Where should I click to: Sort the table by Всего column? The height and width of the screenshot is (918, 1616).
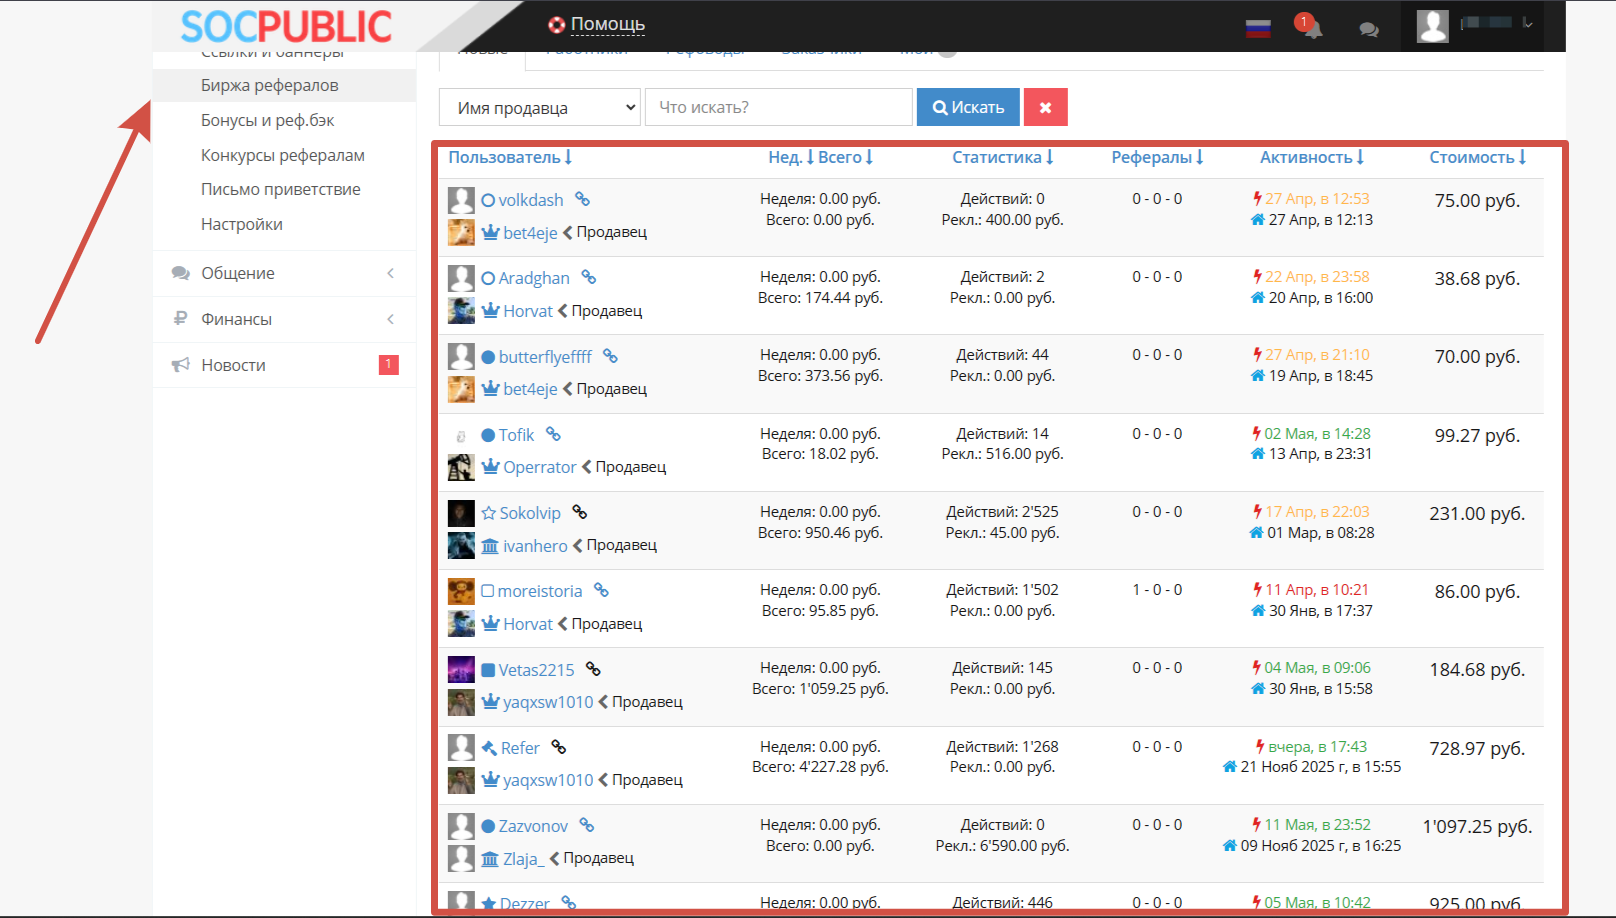[x=846, y=157]
